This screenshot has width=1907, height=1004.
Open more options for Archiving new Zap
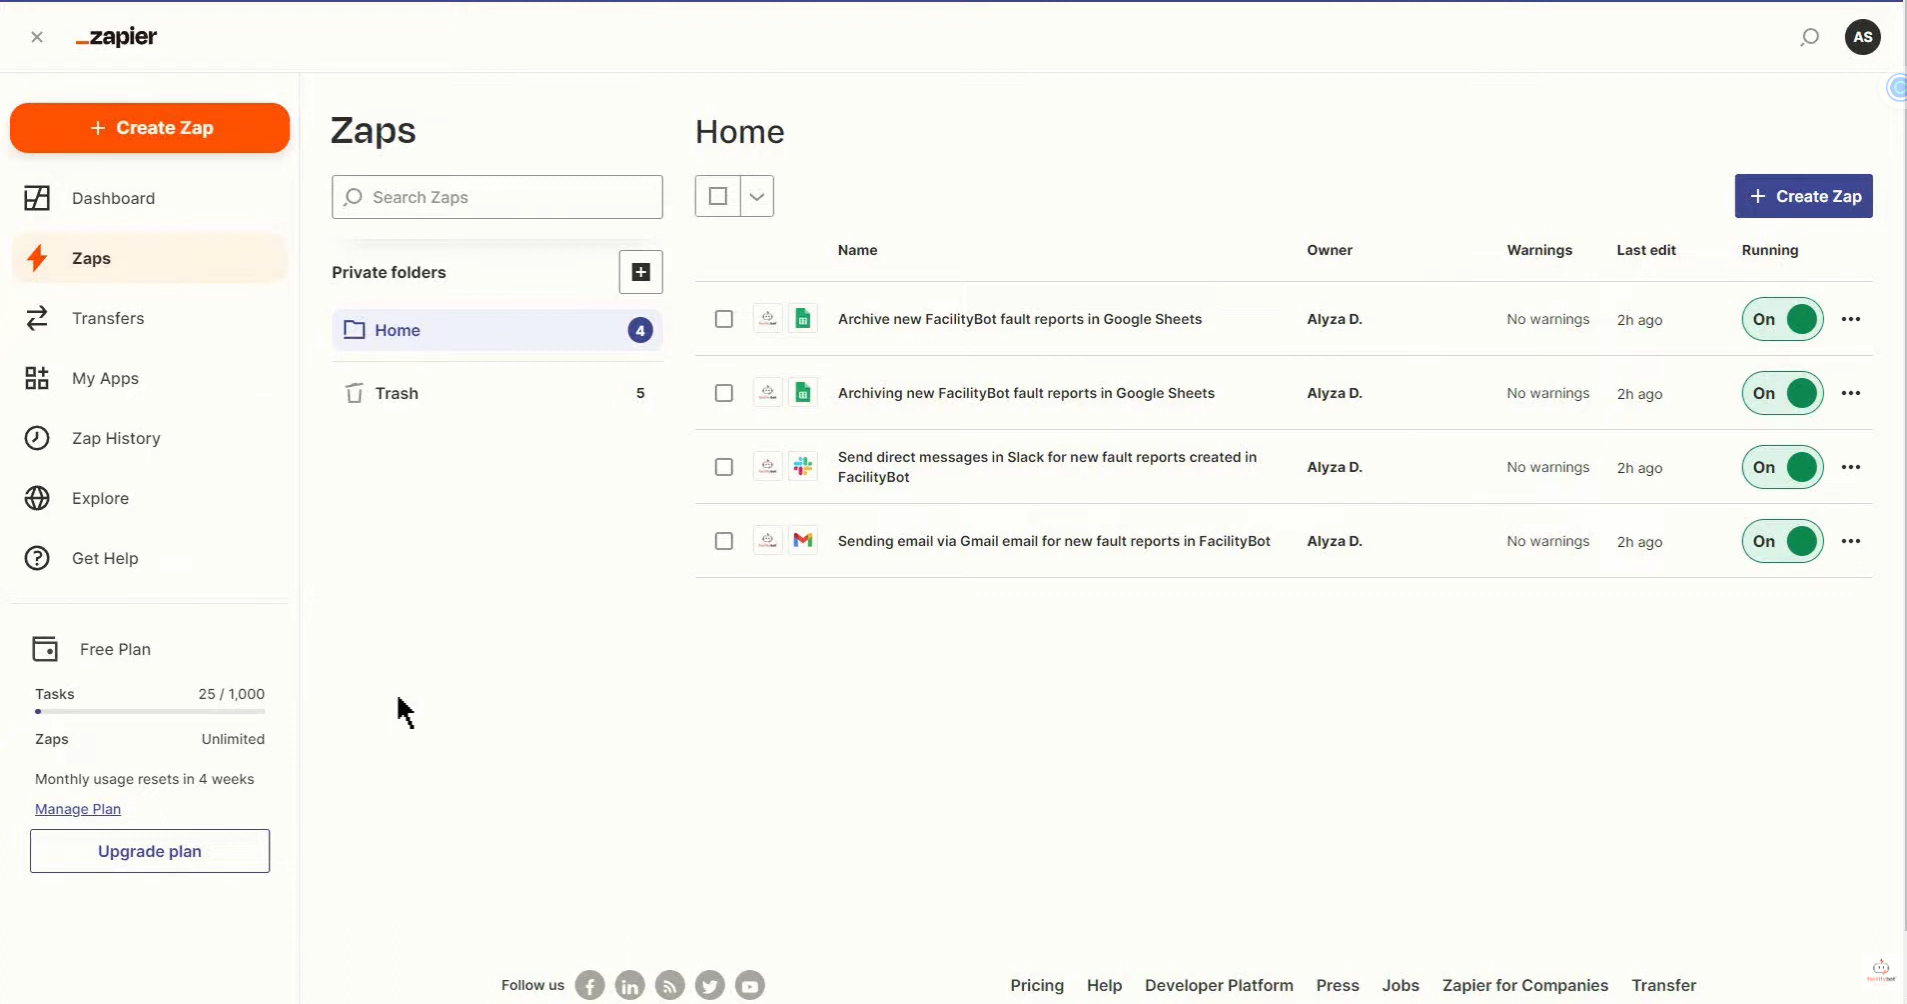1851,393
